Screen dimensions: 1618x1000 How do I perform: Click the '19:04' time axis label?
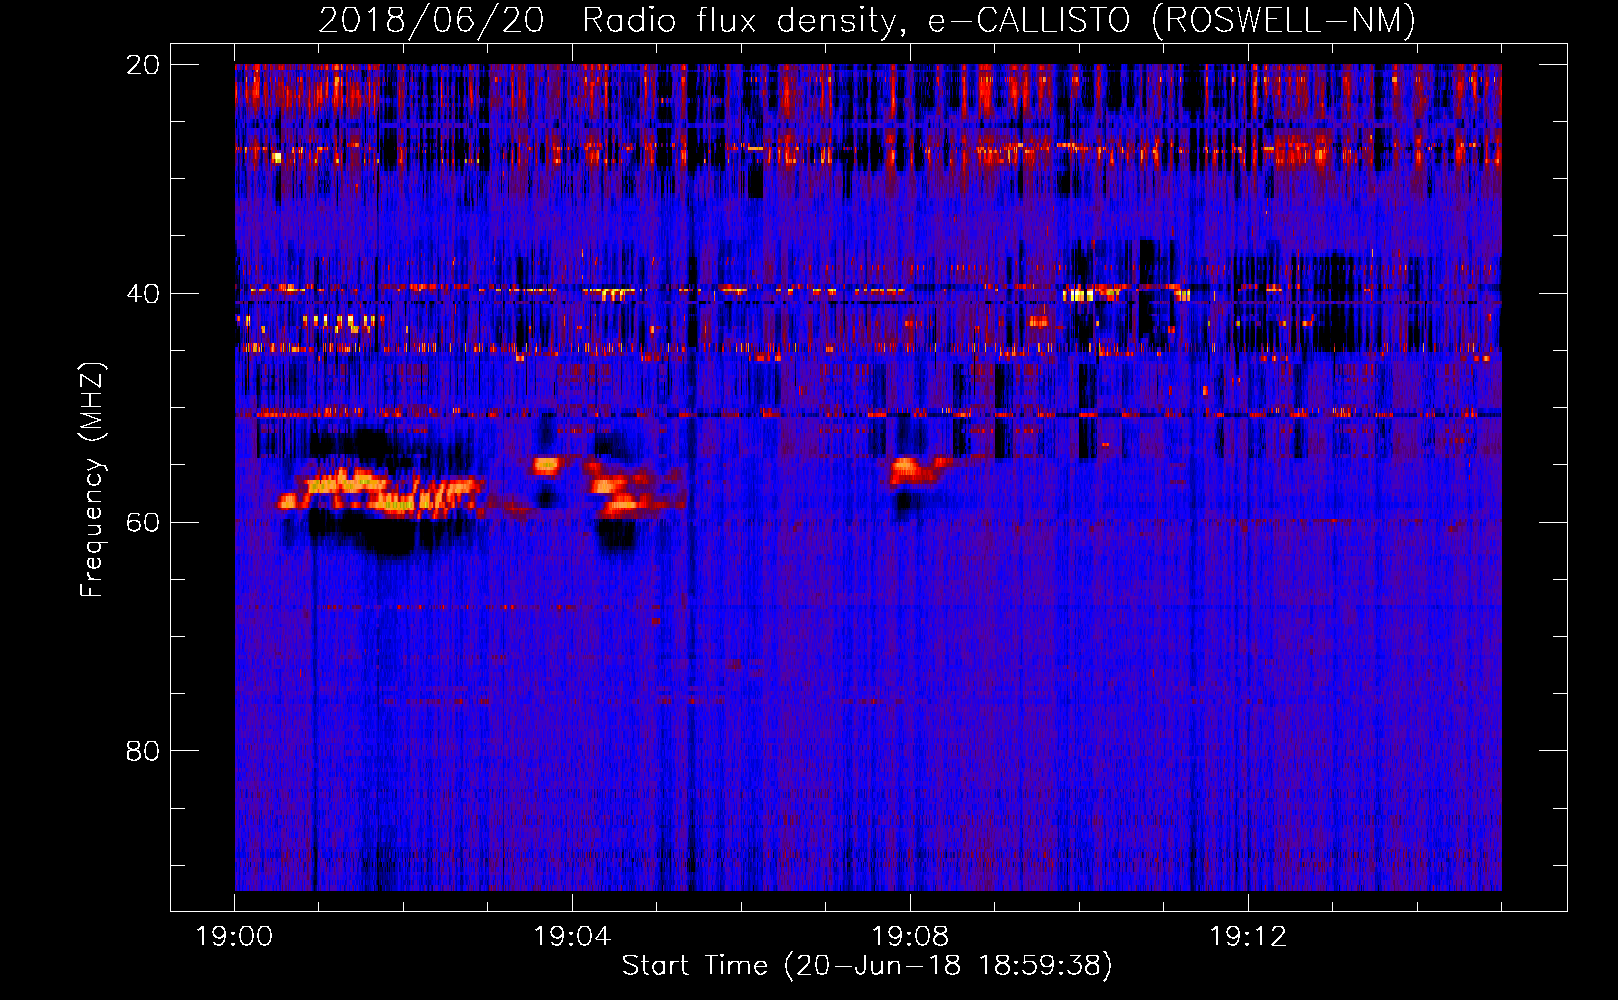click(572, 937)
